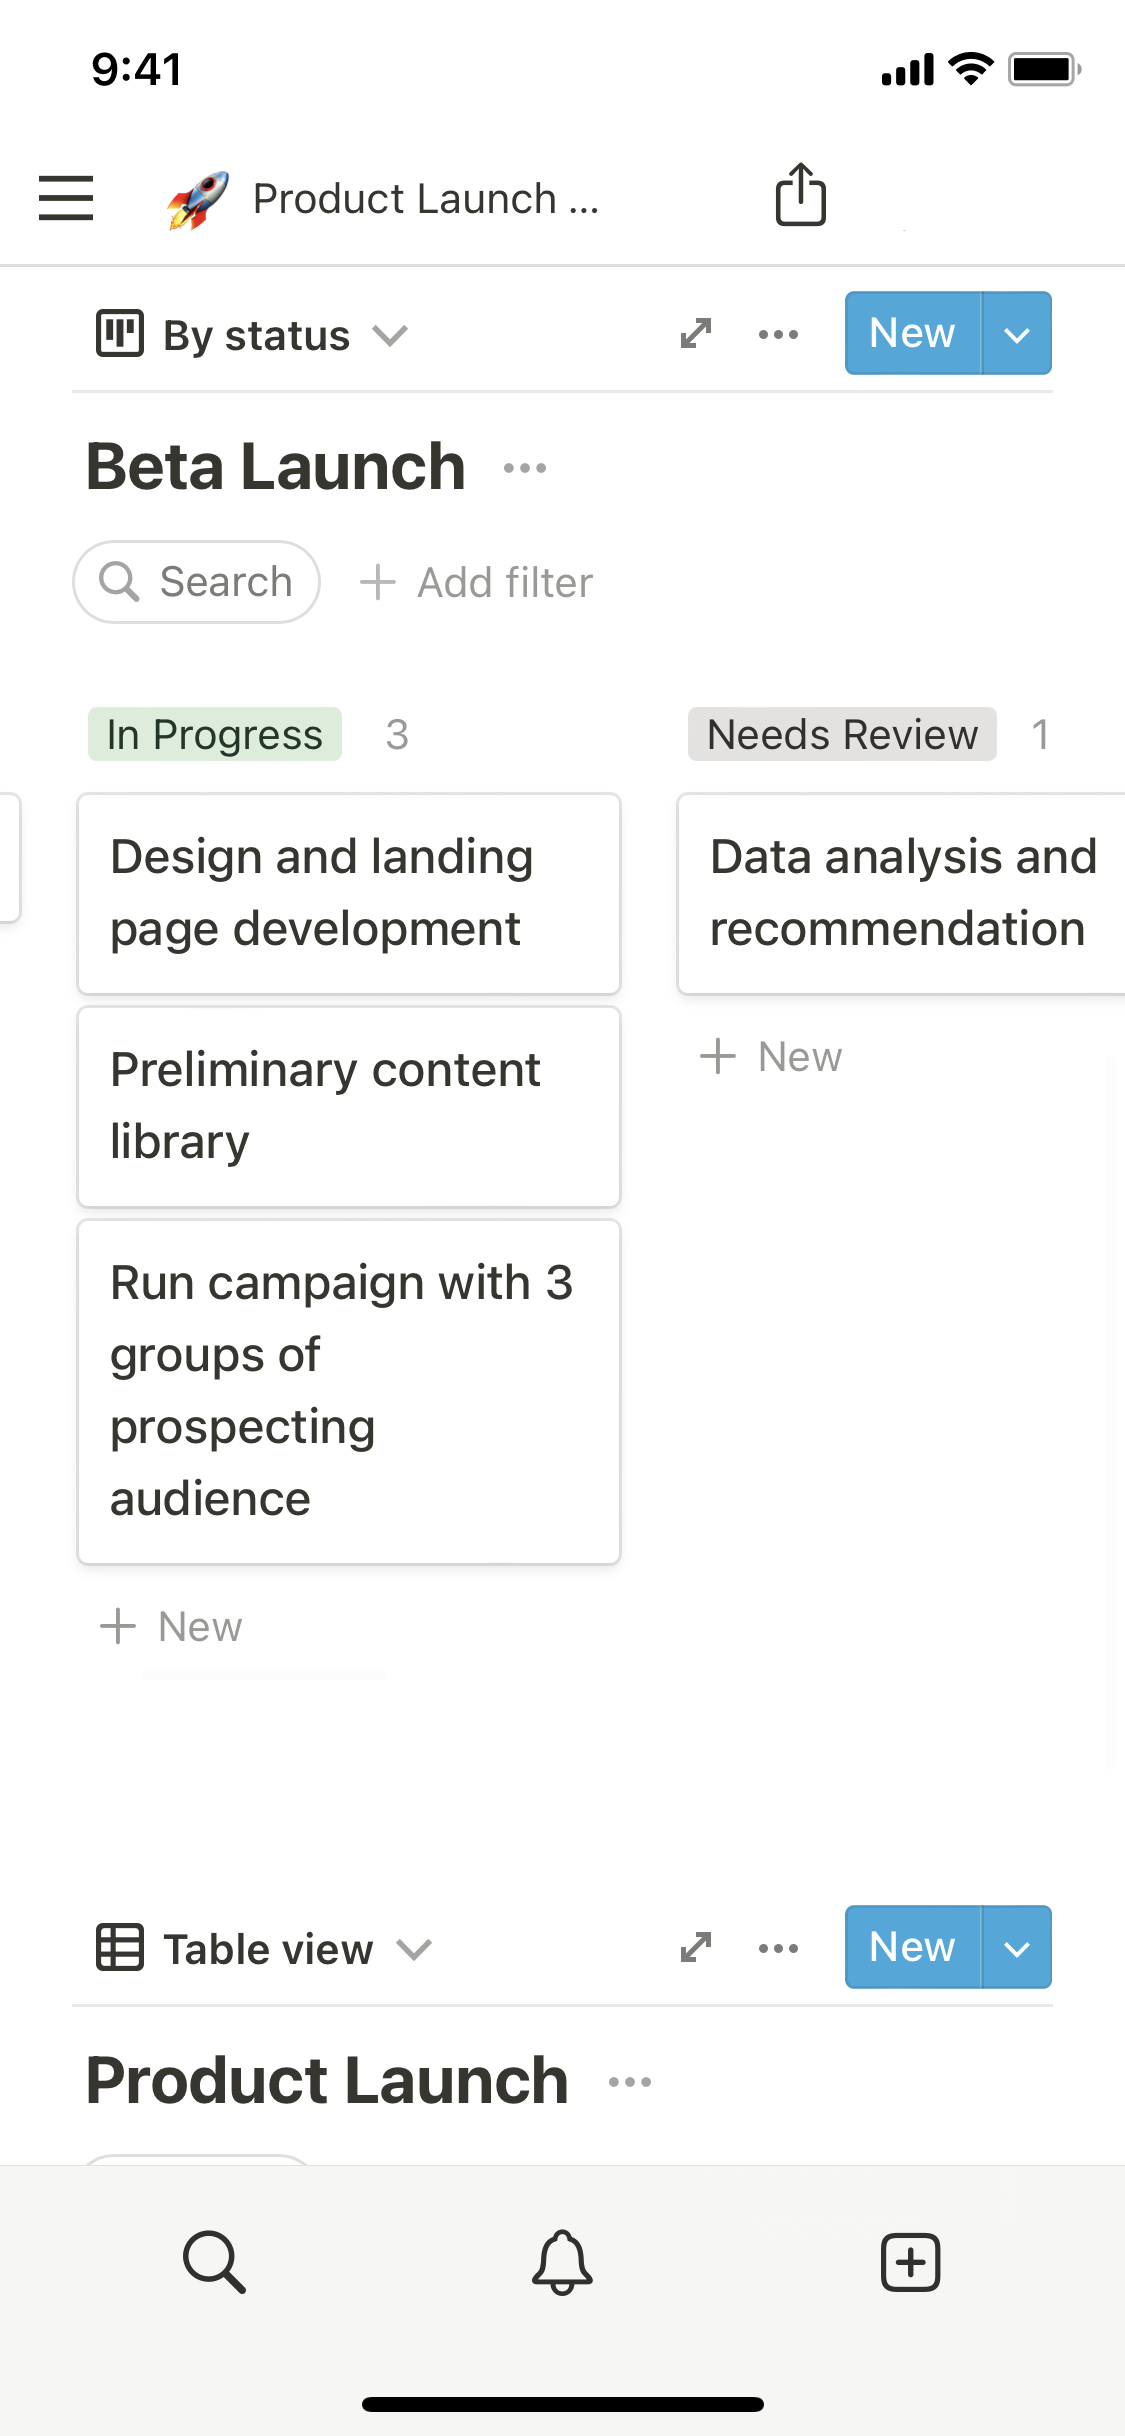Open the Preliminary content library card
The width and height of the screenshot is (1125, 2436).
pos(349,1106)
